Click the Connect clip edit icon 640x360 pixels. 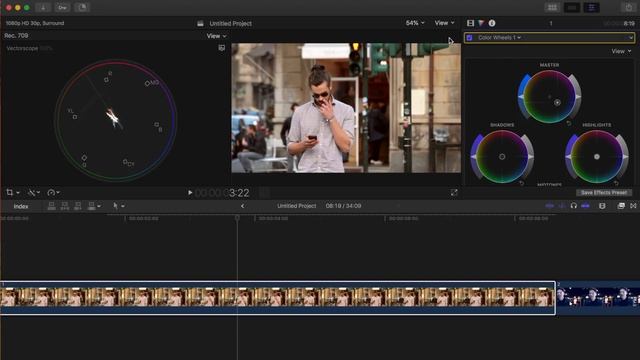point(51,206)
